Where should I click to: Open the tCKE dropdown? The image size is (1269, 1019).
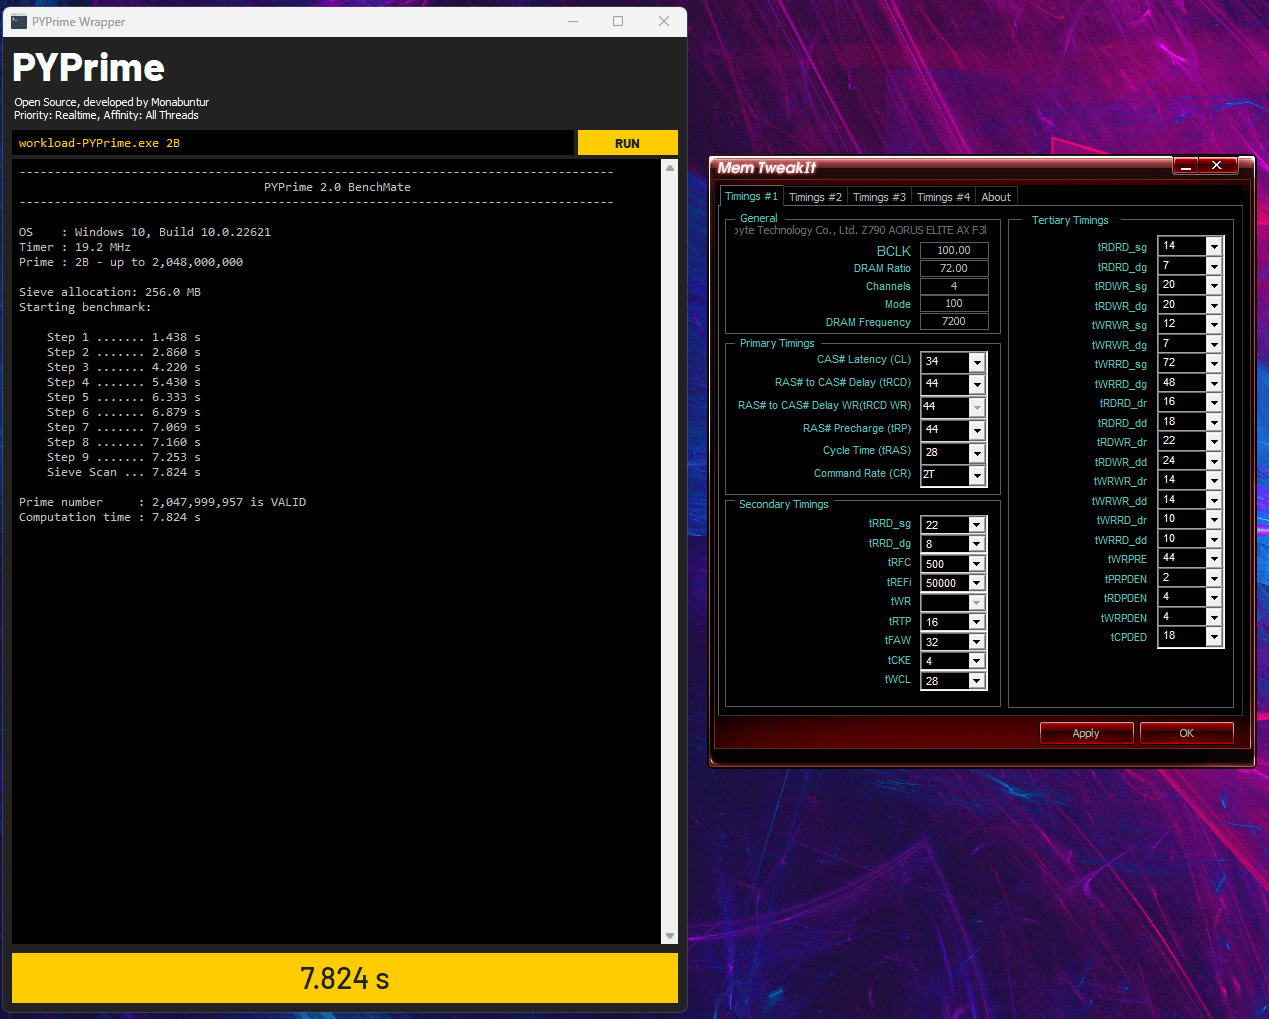(977, 661)
